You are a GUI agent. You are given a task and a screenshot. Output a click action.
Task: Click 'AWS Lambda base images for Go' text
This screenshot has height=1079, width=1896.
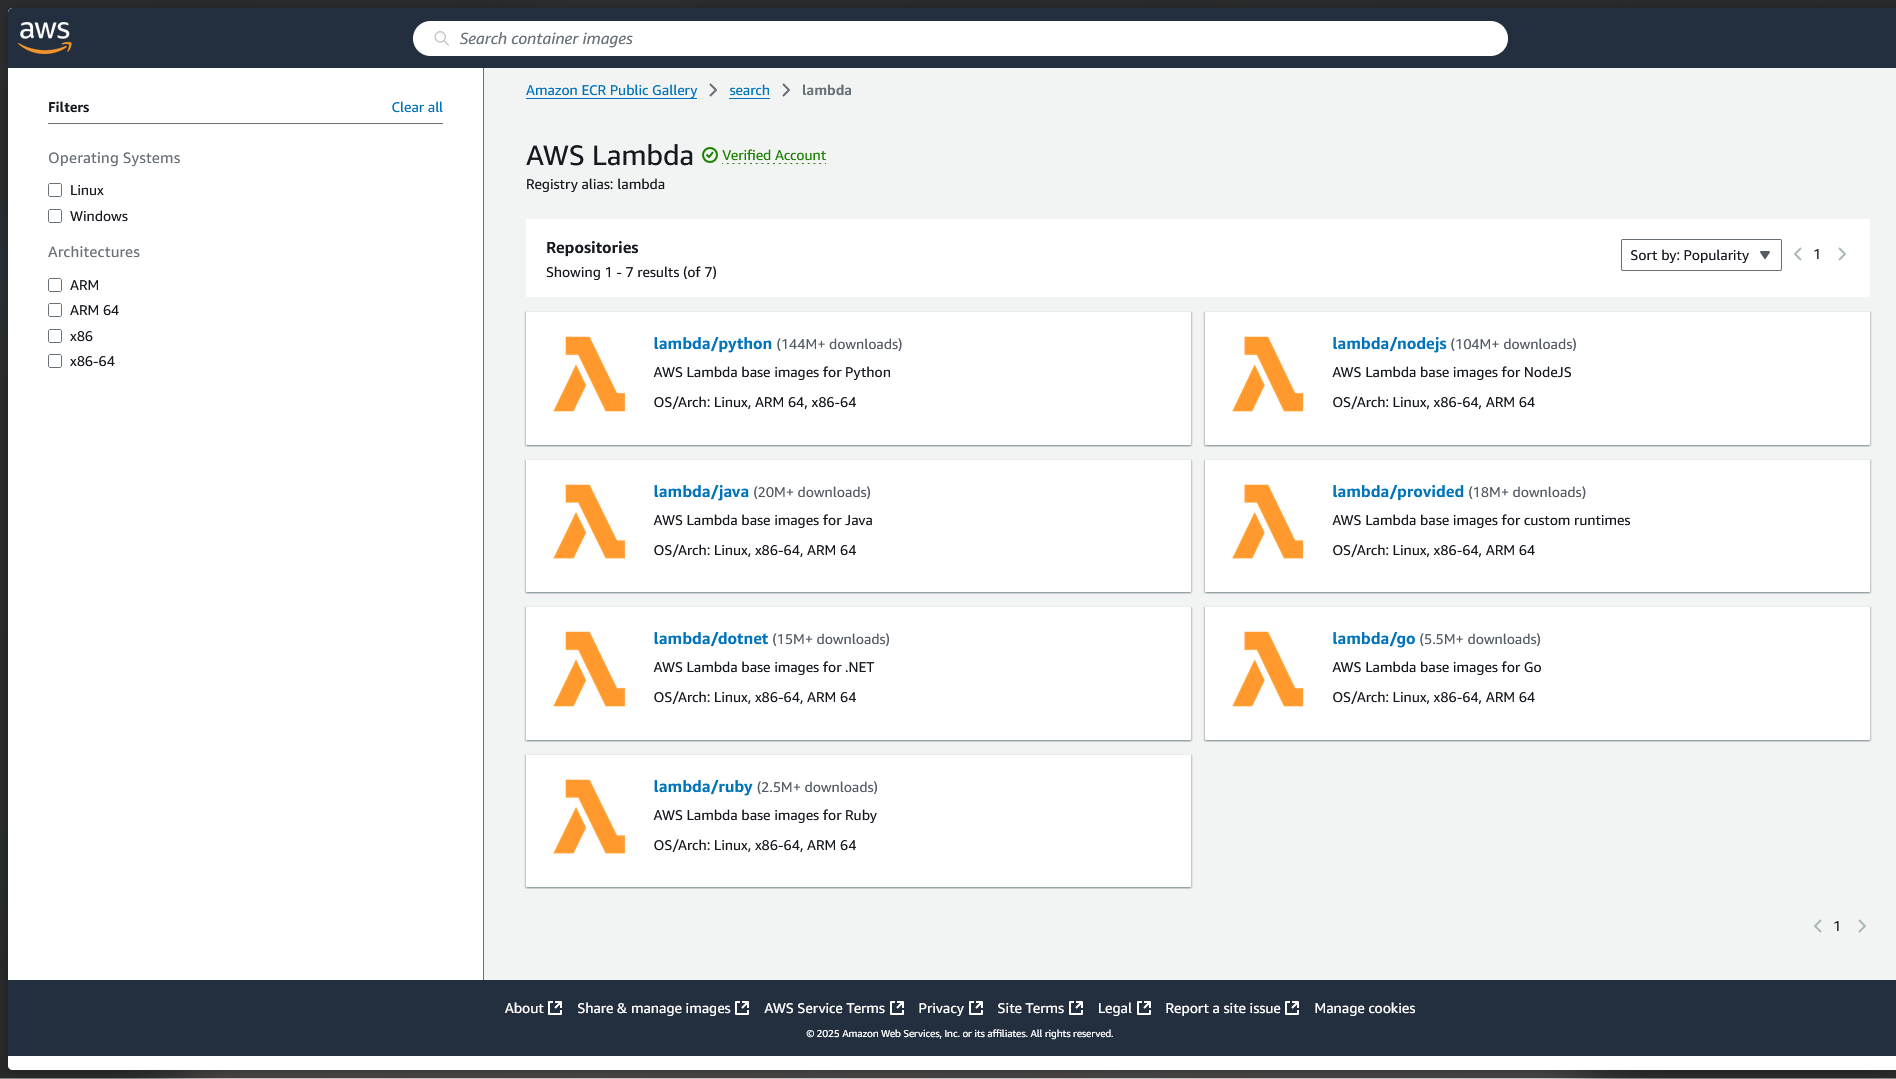pyautogui.click(x=1437, y=667)
